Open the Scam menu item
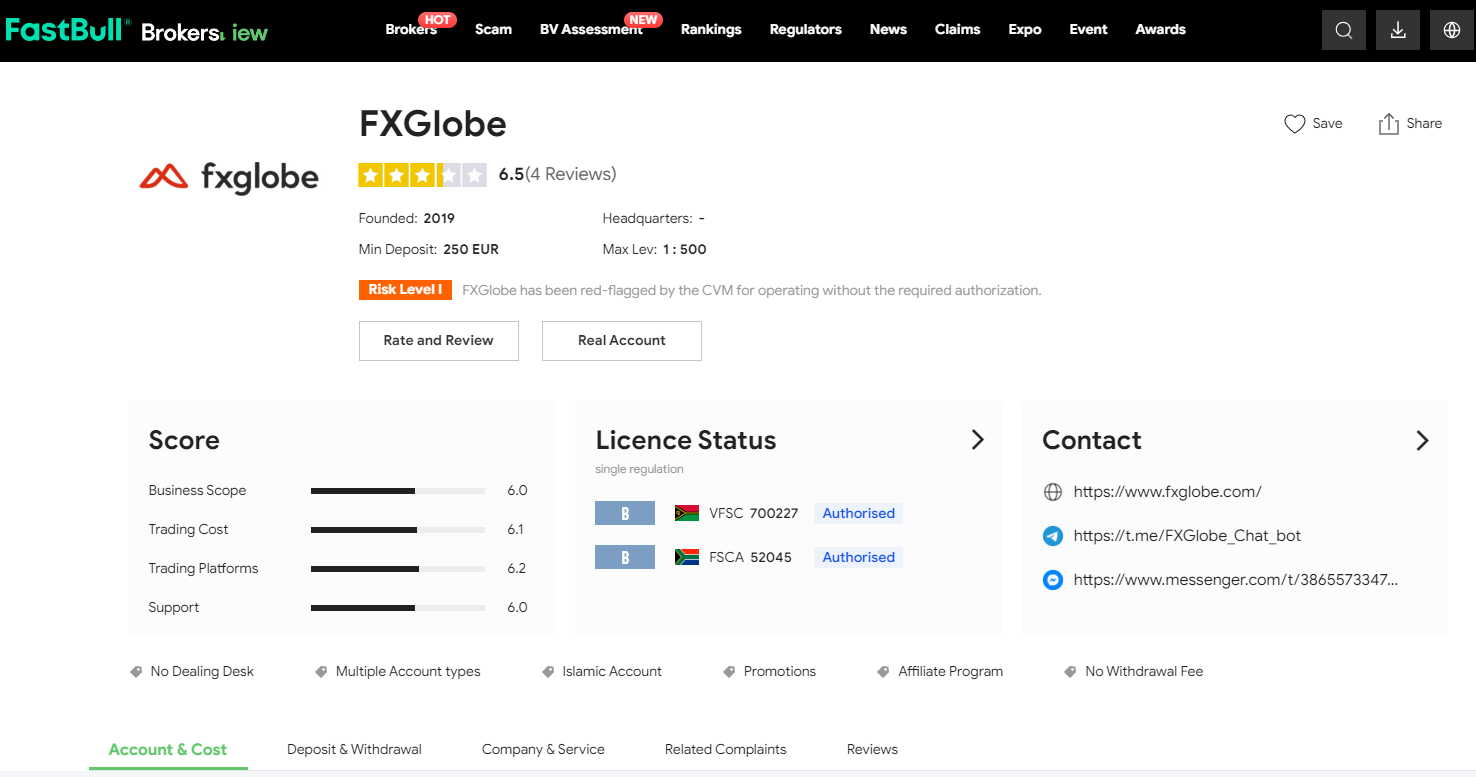This screenshot has height=777, width=1476. pos(493,30)
